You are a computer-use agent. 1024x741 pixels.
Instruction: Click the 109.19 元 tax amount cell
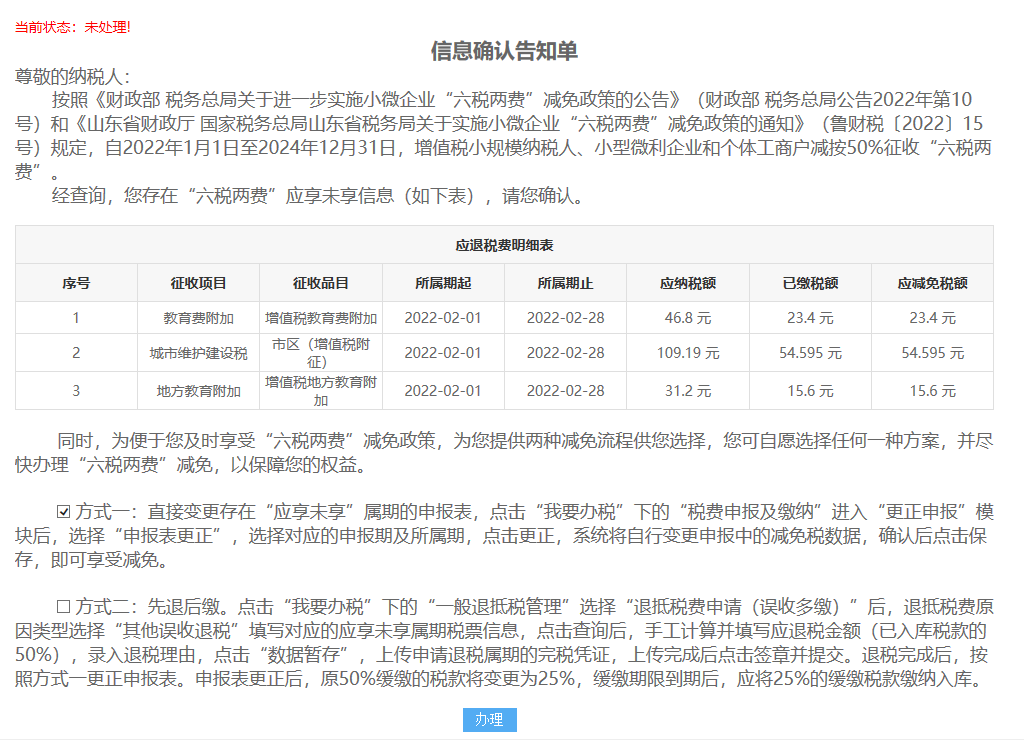point(688,353)
